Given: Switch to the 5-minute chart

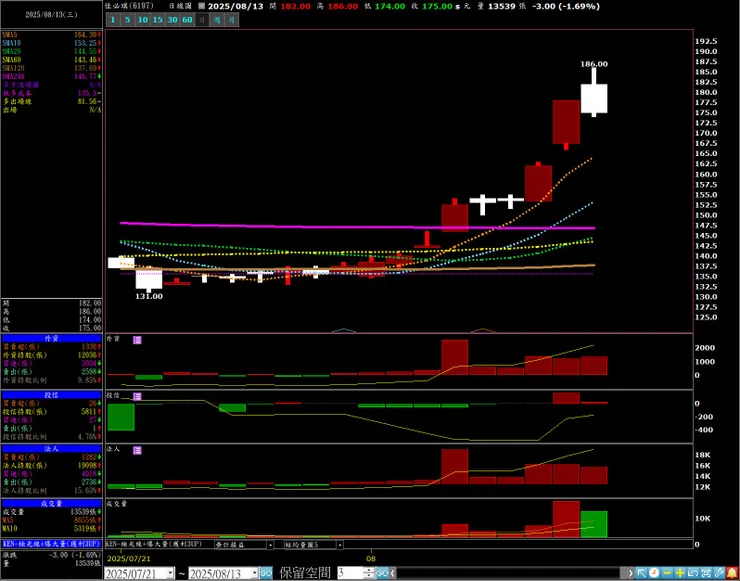Looking at the screenshot, I should click(x=127, y=20).
